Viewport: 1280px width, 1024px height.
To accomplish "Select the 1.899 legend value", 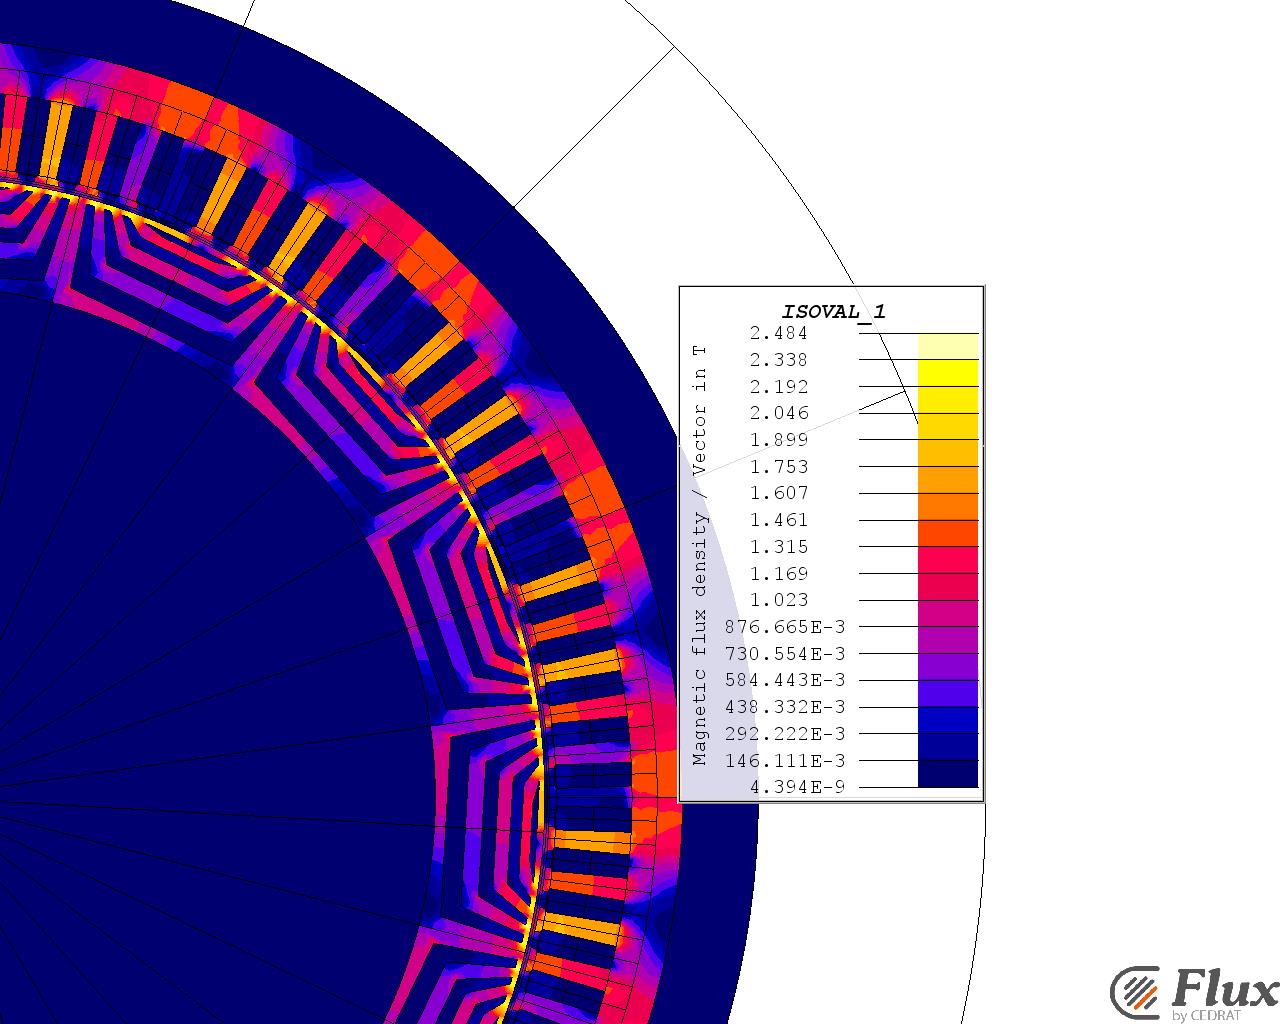I will pyautogui.click(x=778, y=440).
